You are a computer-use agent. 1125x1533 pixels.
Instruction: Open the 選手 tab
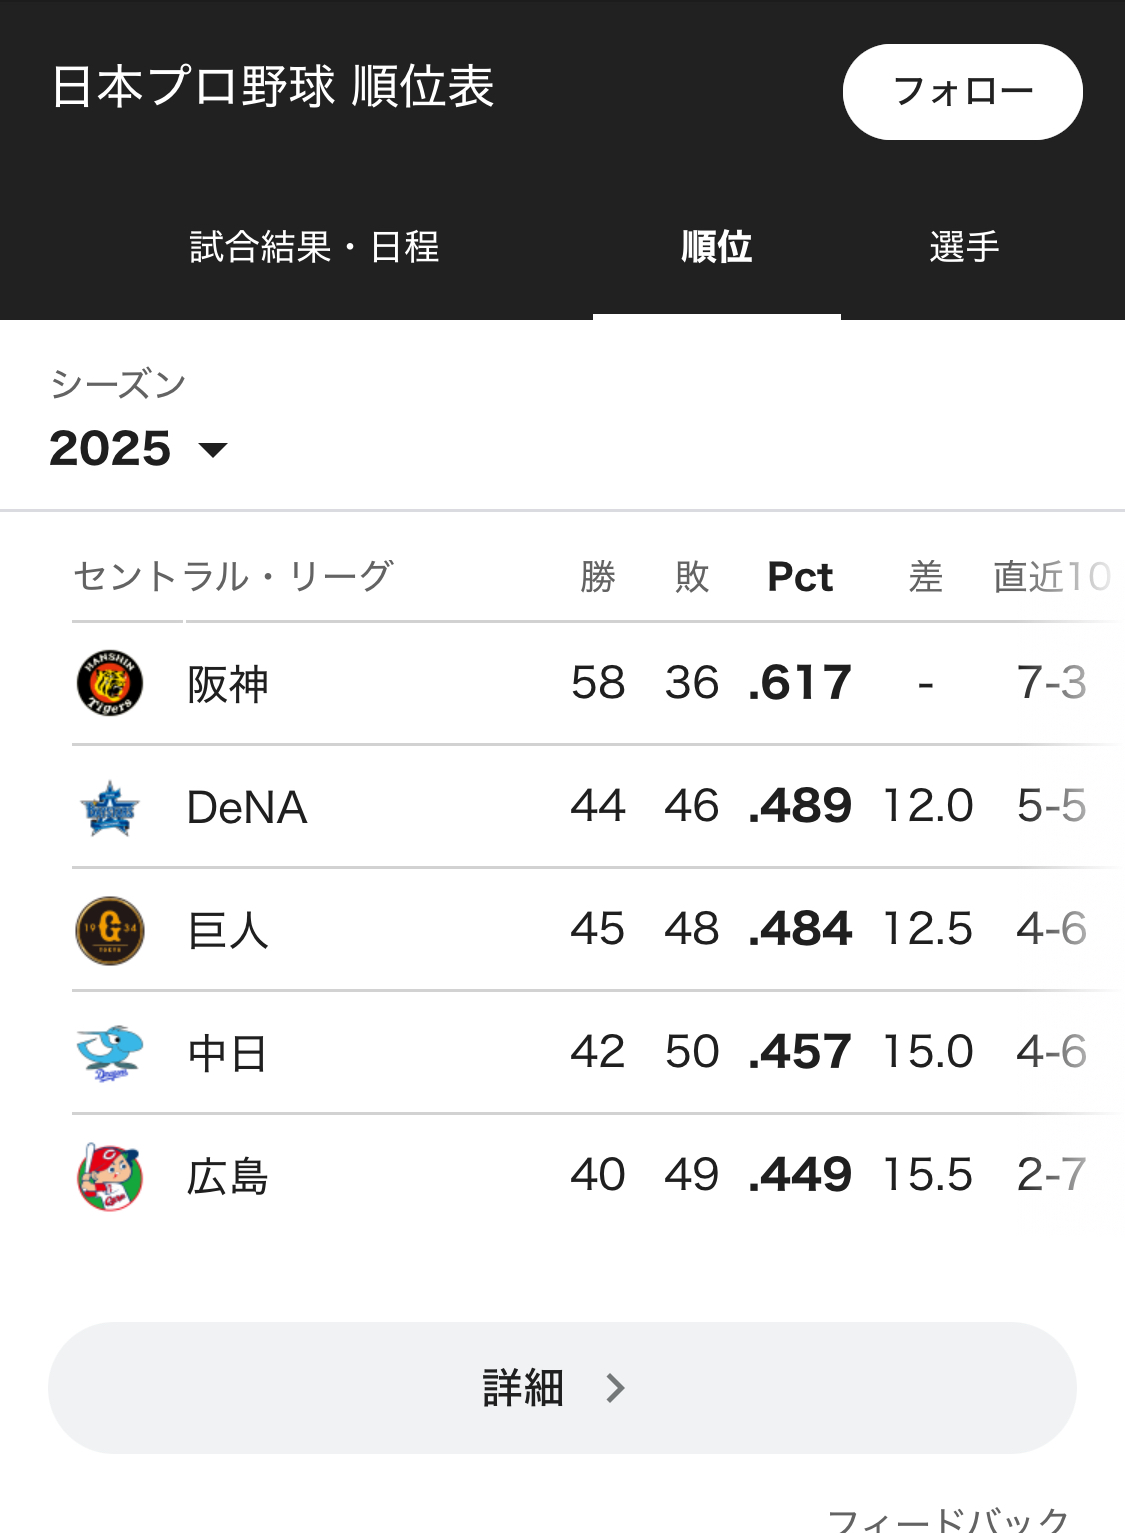point(964,247)
